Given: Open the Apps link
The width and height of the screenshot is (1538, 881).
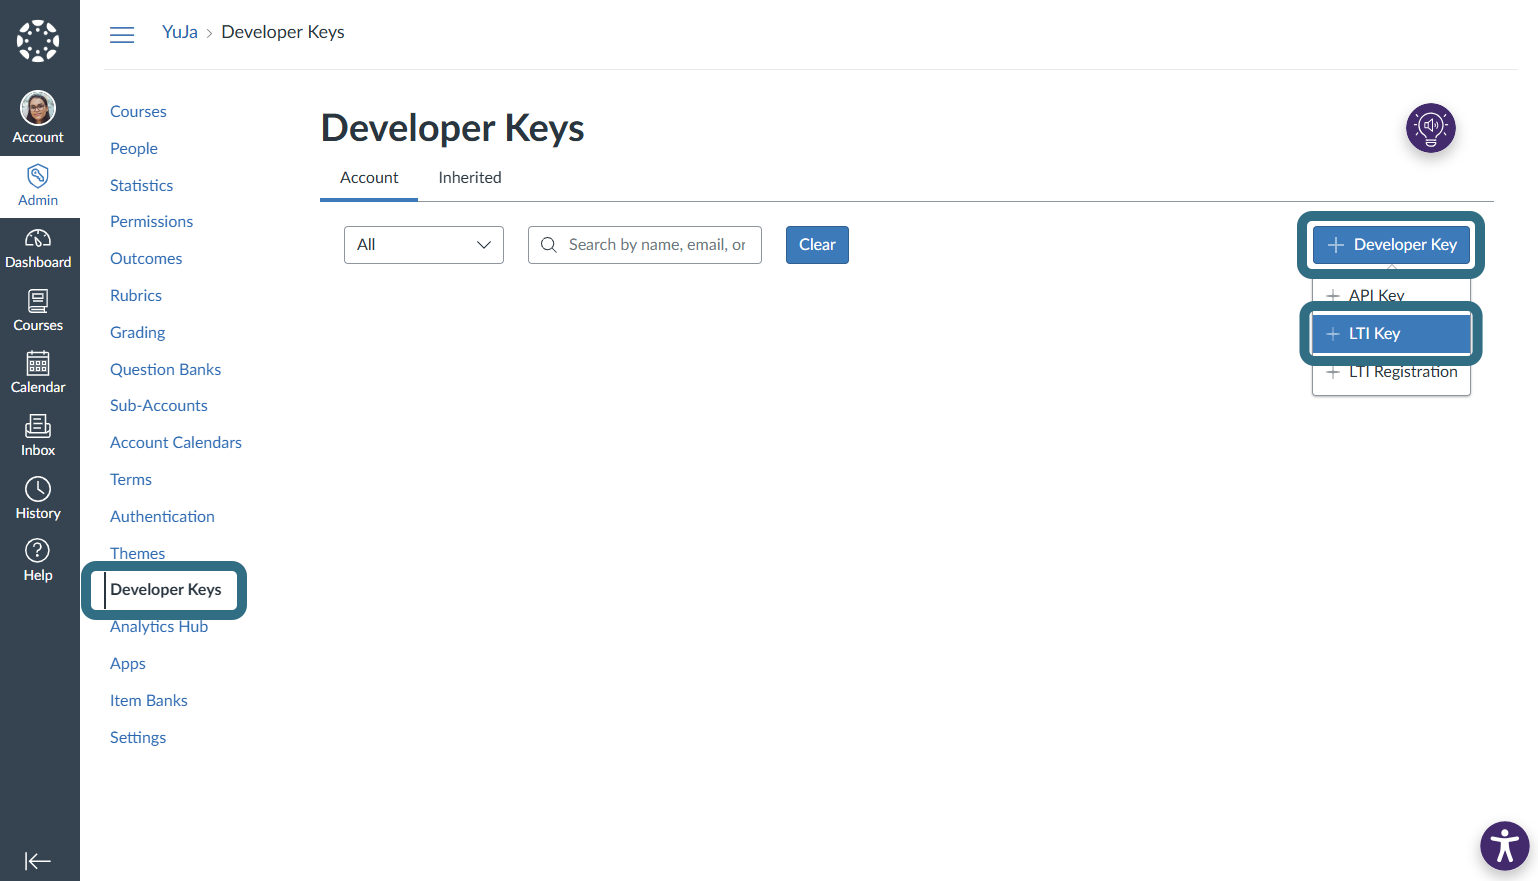Looking at the screenshot, I should [x=128, y=664].
